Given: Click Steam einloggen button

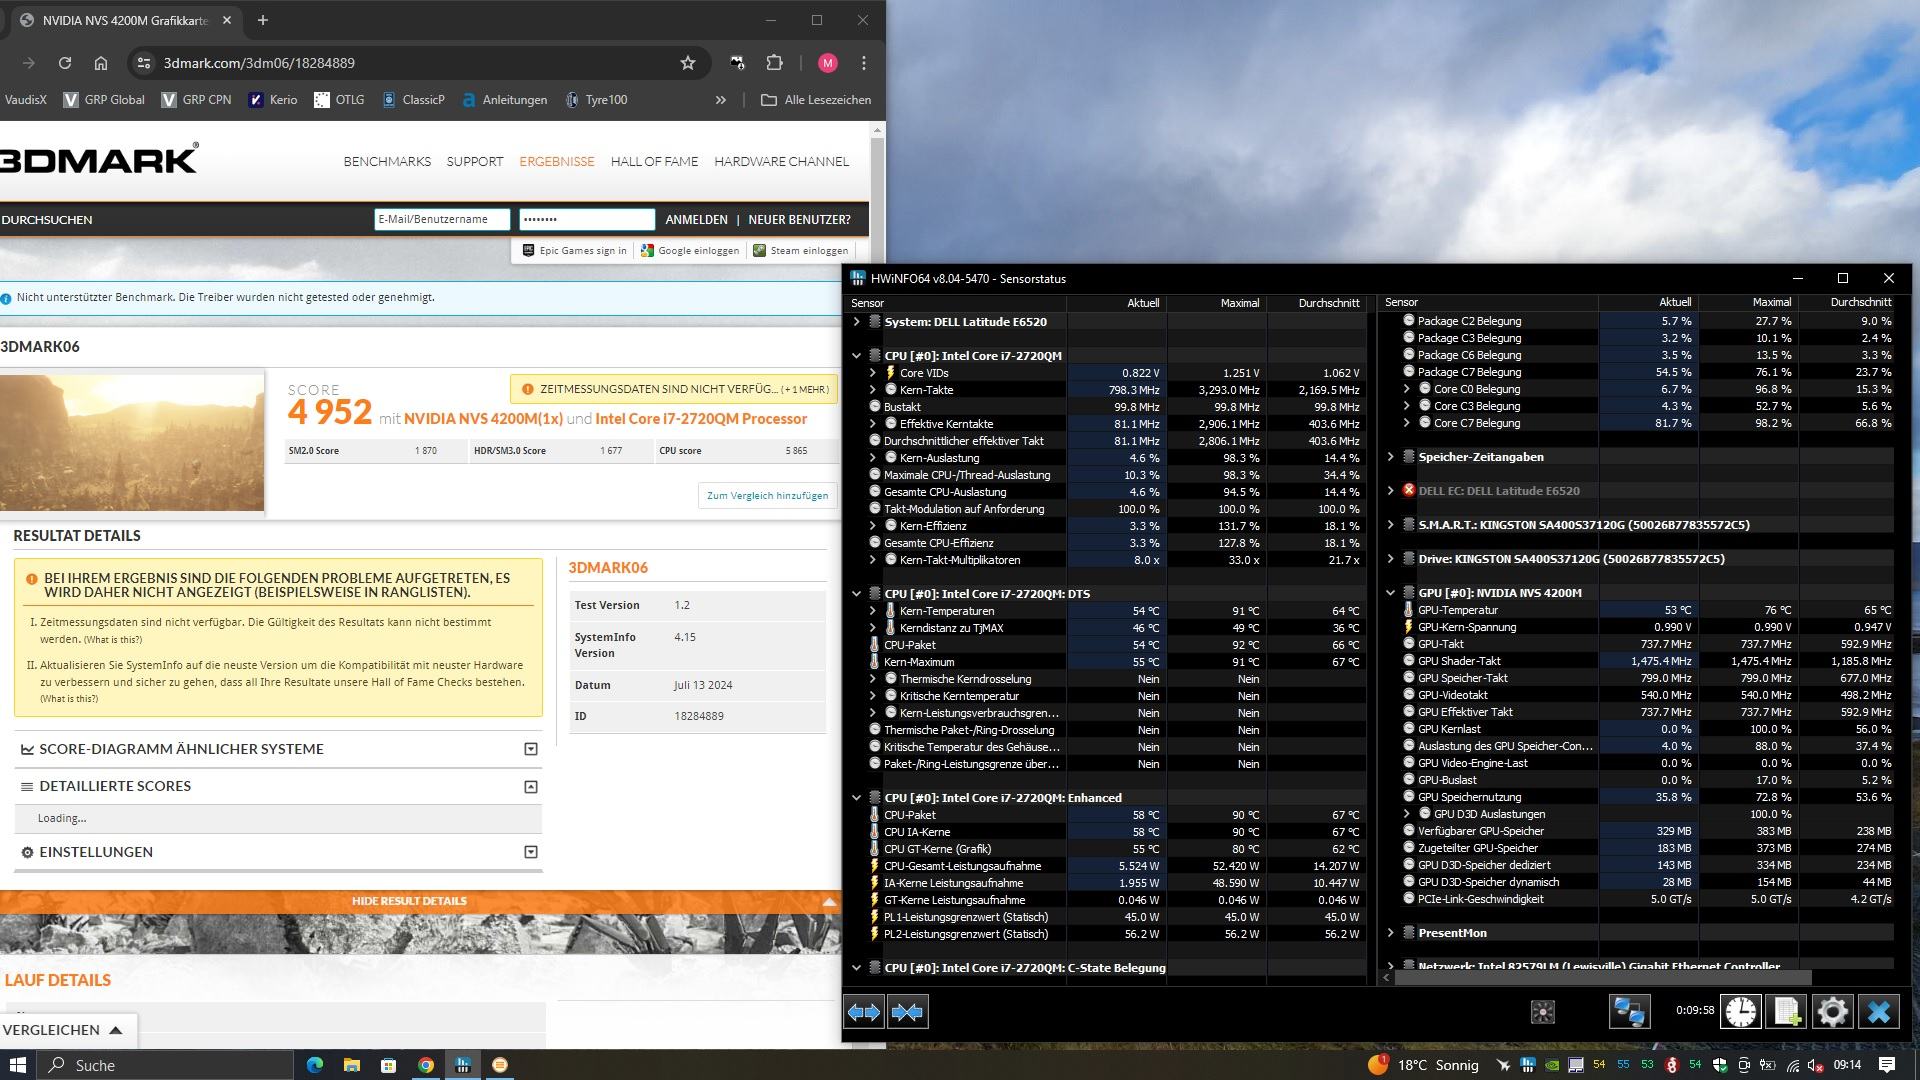Looking at the screenshot, I should click(800, 251).
